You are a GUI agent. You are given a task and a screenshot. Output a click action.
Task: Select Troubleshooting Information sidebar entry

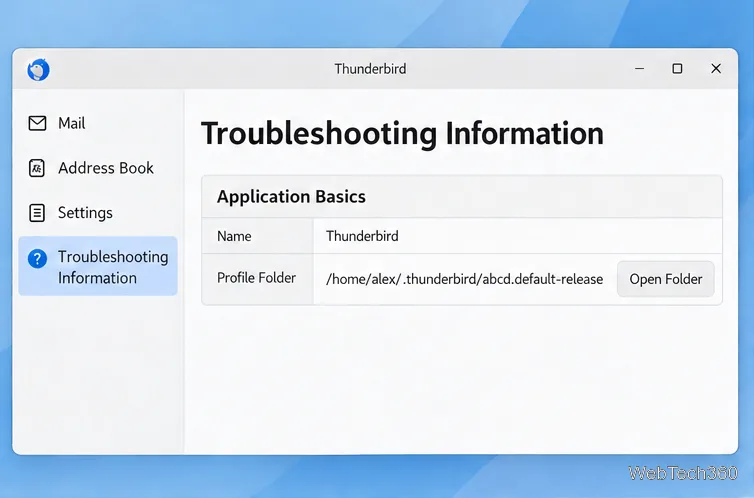click(x=98, y=266)
